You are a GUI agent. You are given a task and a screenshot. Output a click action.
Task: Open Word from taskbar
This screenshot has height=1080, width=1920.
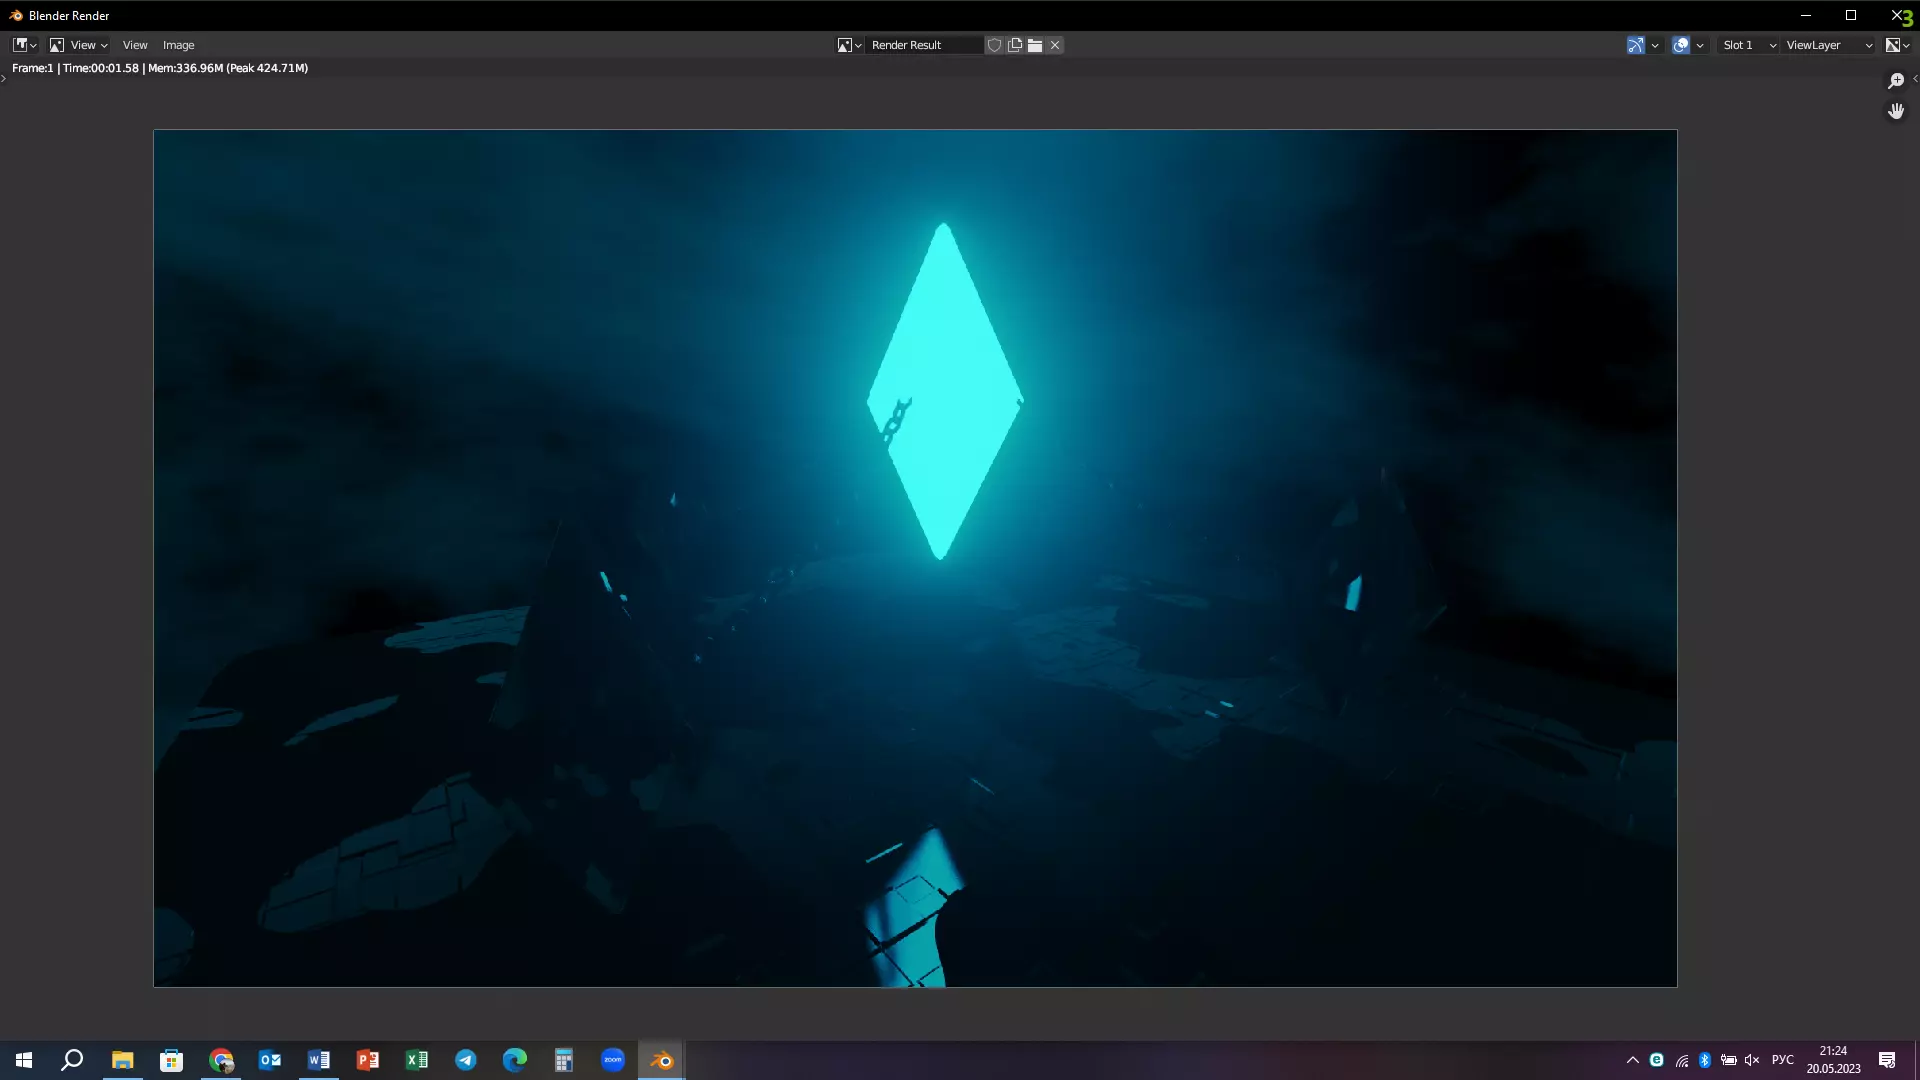coord(319,1060)
